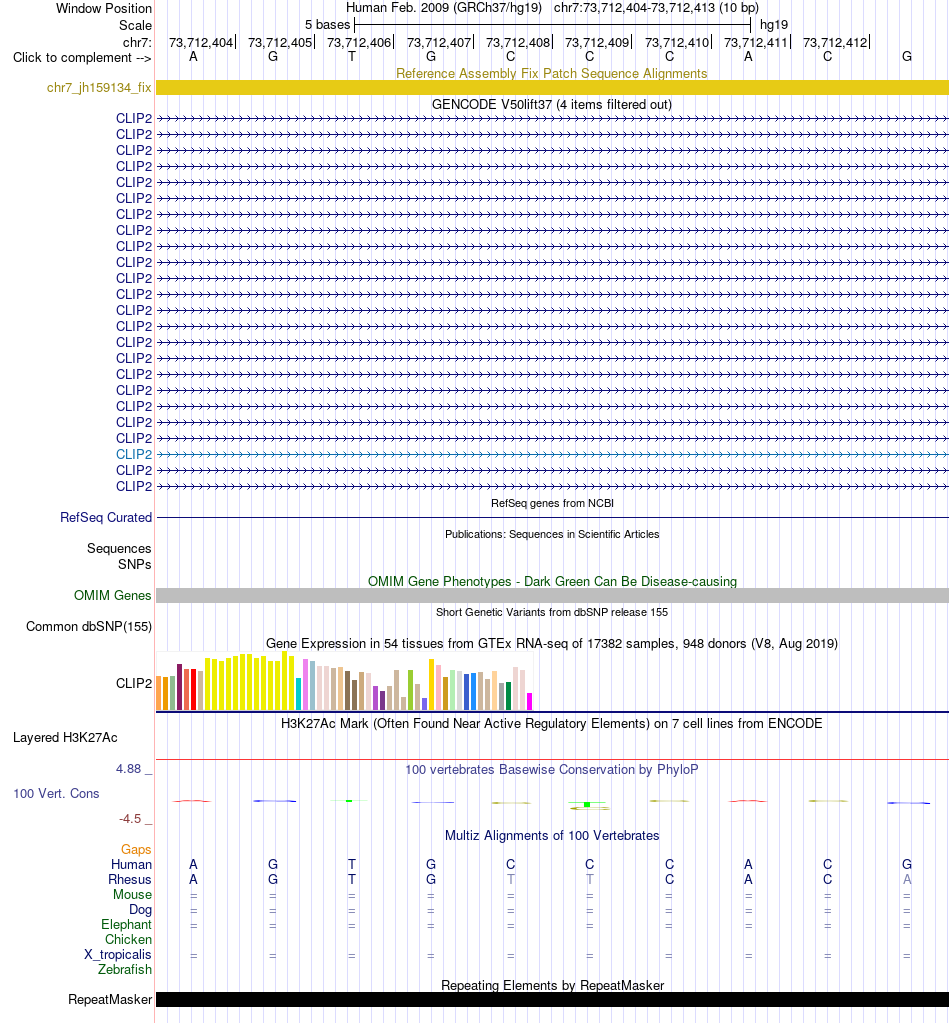Click "GENCODE V50lift37 (4 items filtered out)" title

click(x=552, y=104)
